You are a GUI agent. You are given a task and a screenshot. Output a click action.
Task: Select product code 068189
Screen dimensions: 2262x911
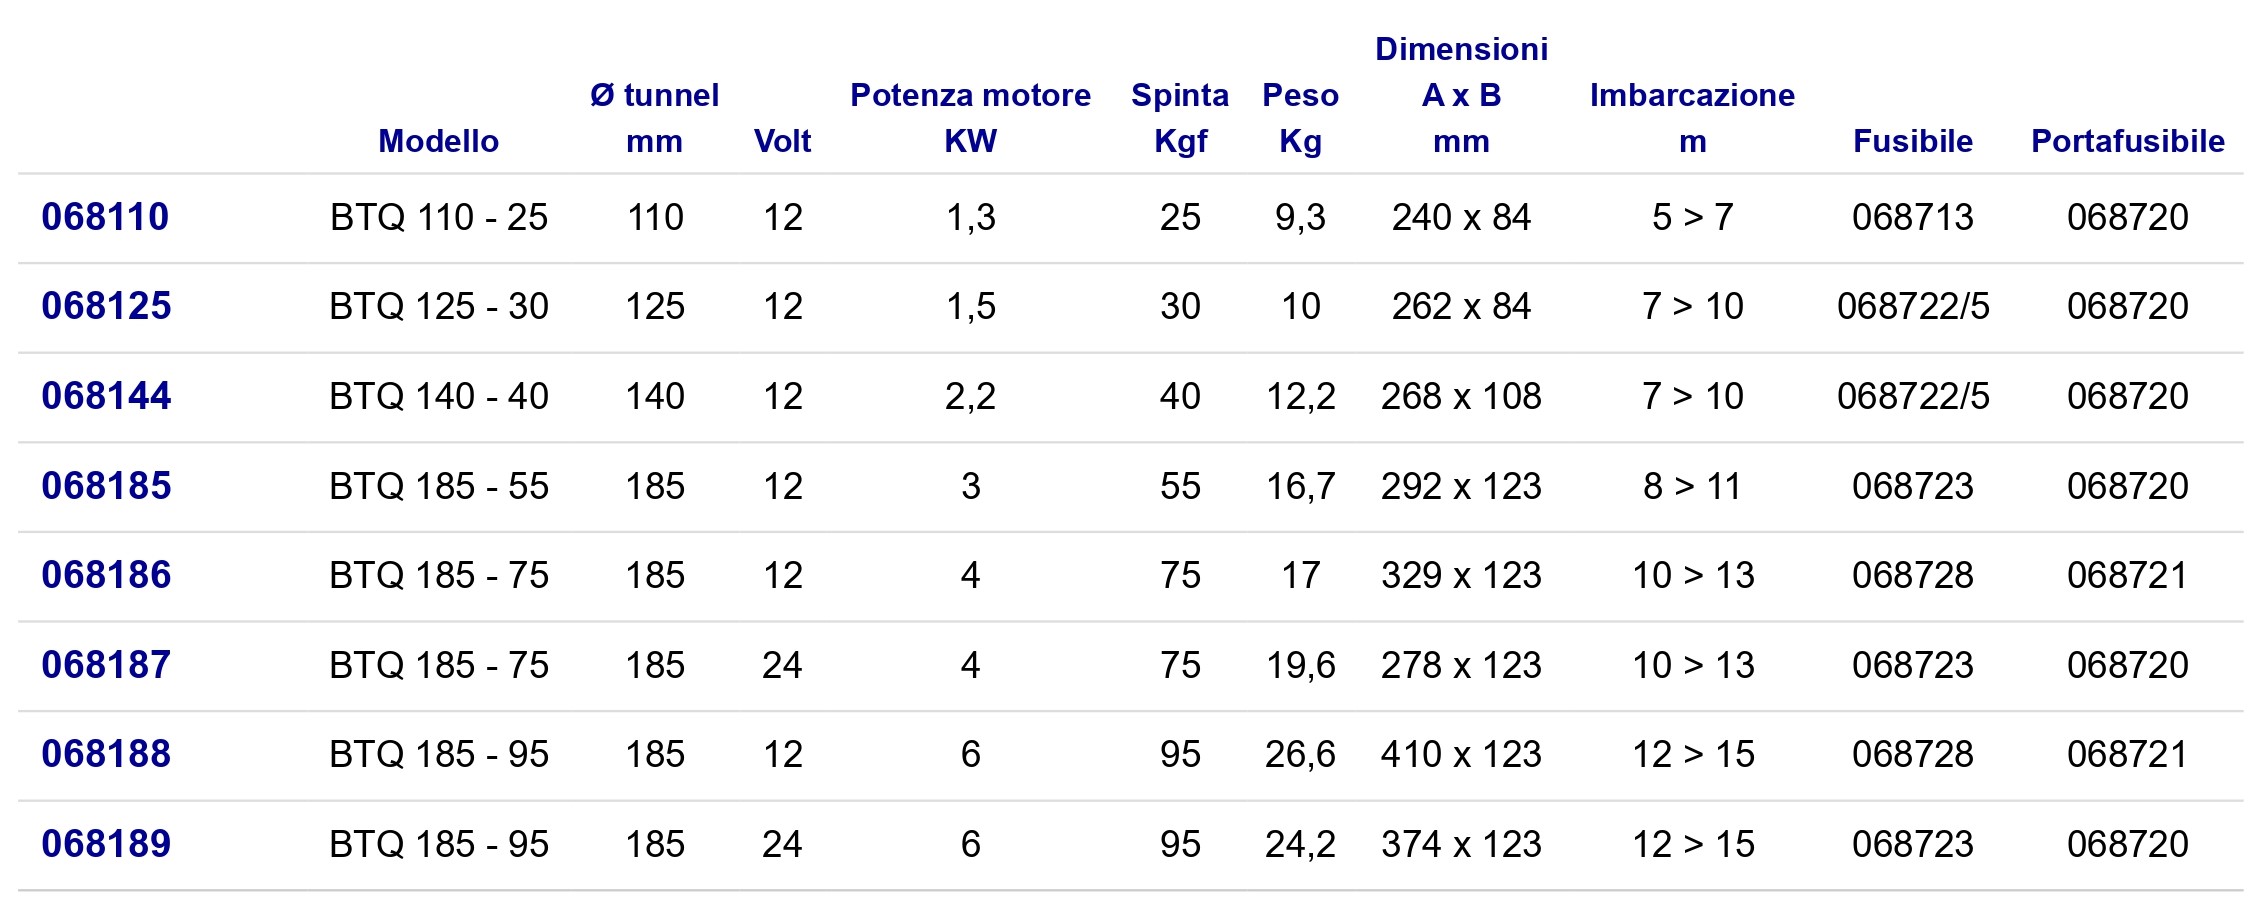coord(106,844)
